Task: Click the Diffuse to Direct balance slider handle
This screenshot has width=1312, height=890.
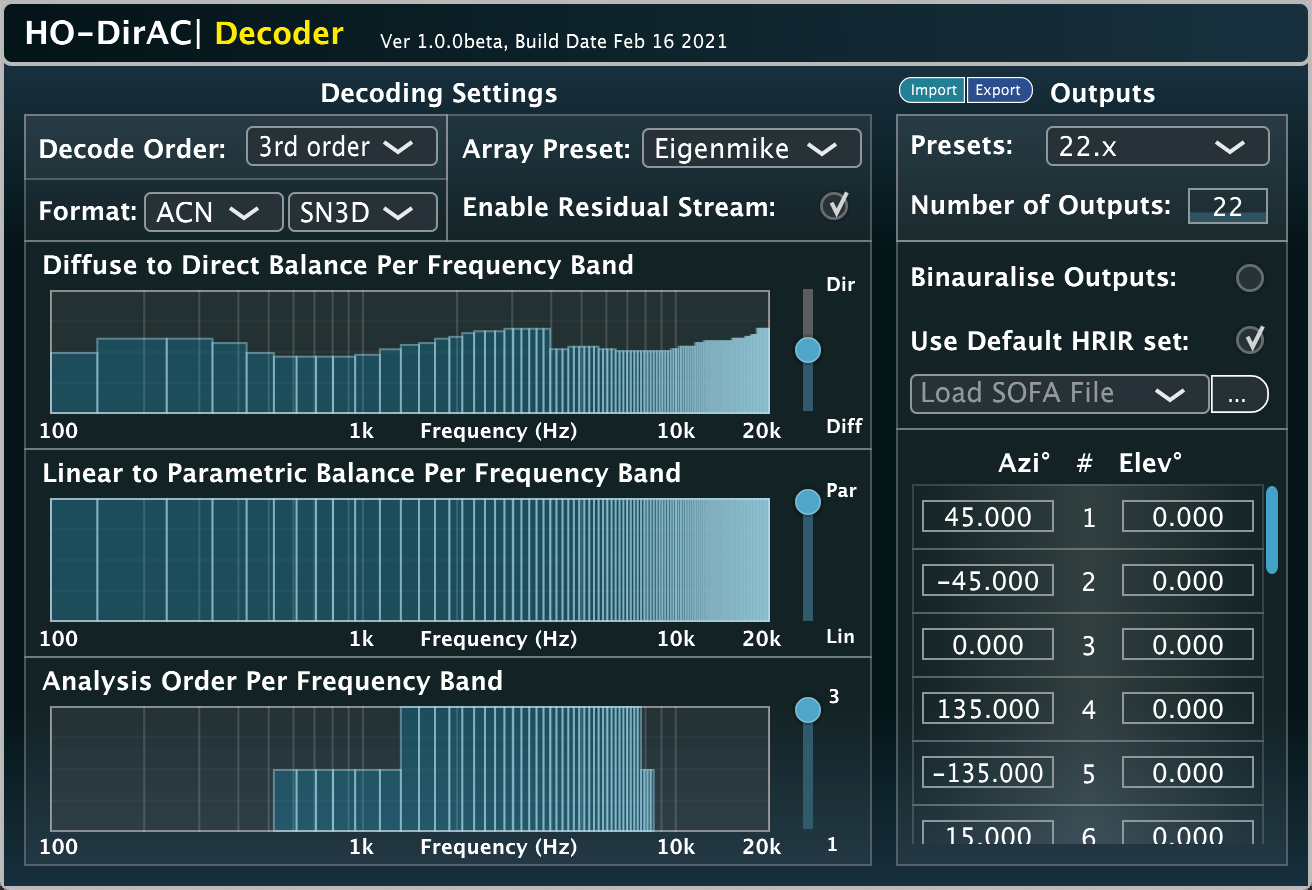Action: pos(807,350)
